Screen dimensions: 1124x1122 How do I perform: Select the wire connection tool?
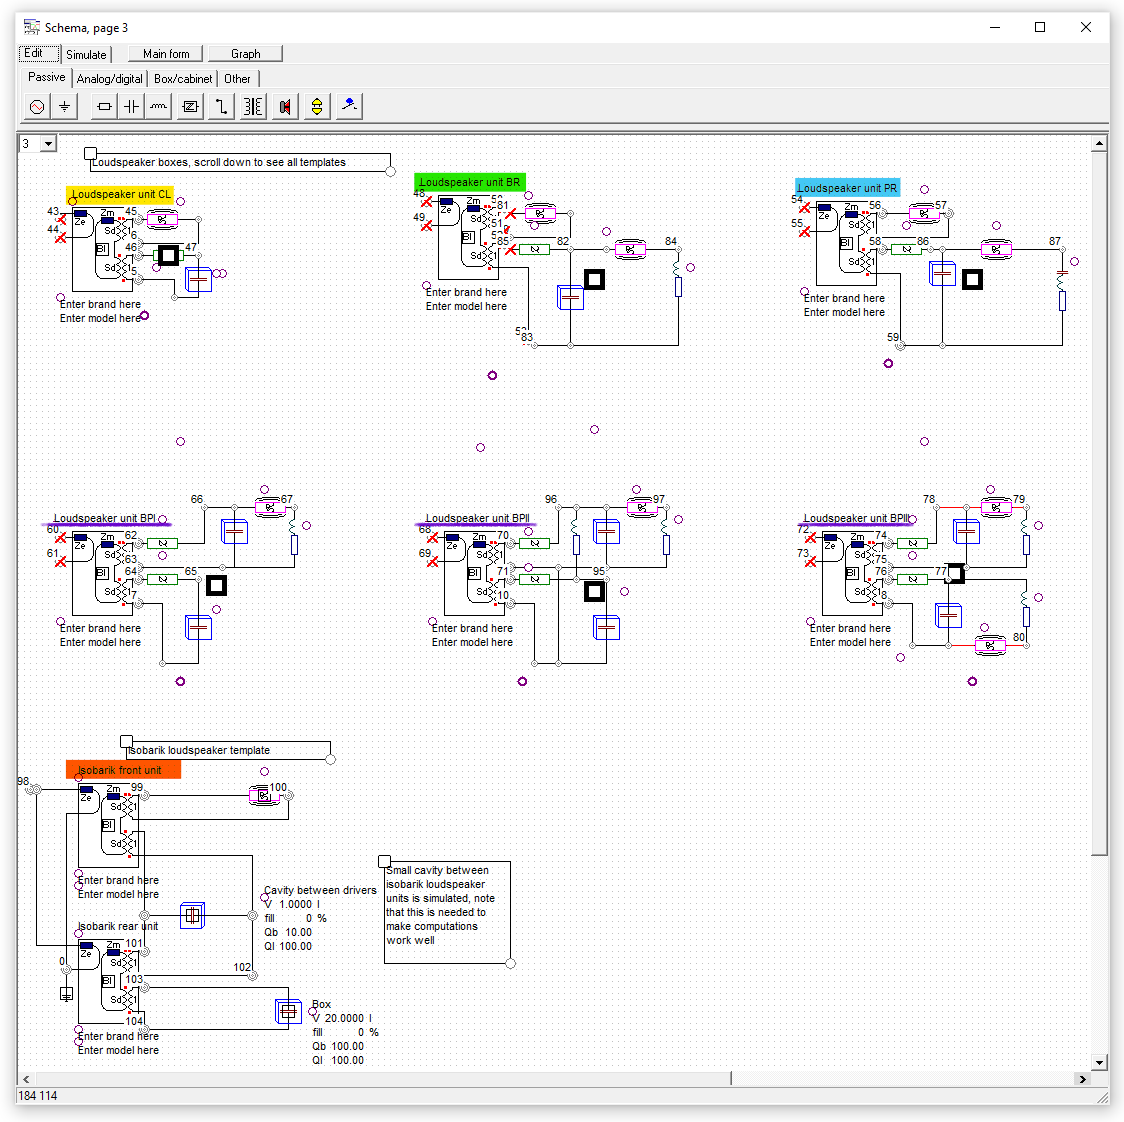[221, 106]
